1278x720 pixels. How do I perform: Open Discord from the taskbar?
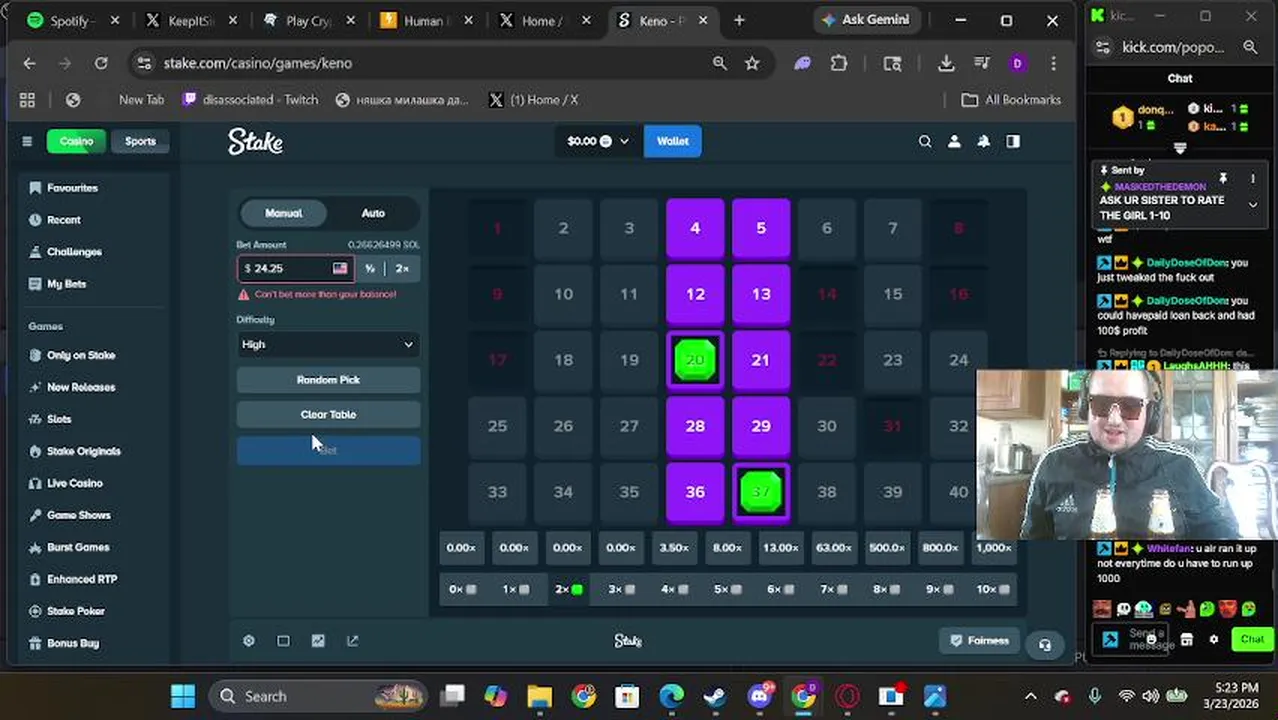(760, 696)
